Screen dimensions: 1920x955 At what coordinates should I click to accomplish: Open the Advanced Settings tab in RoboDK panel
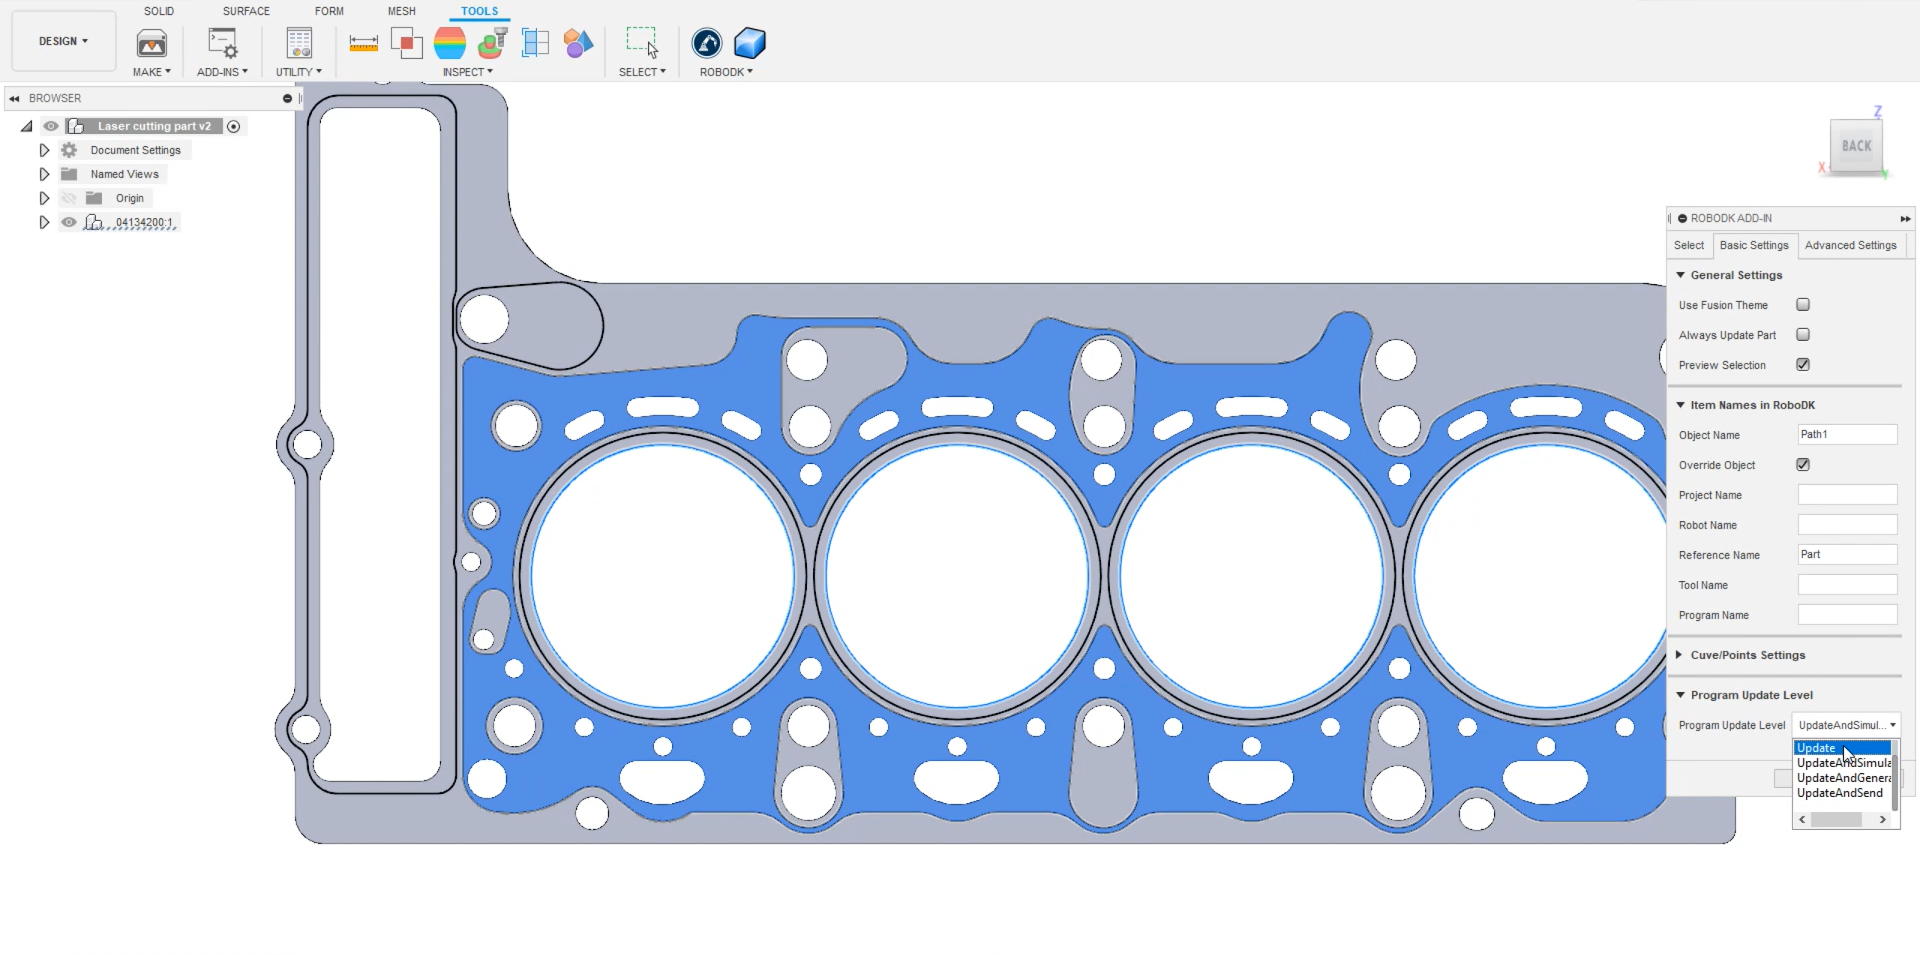[1851, 245]
